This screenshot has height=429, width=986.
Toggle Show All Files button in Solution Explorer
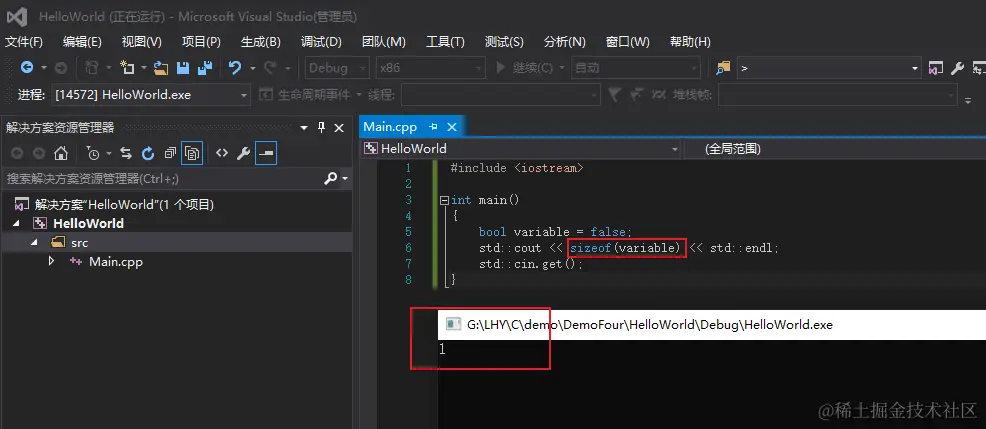(x=192, y=153)
